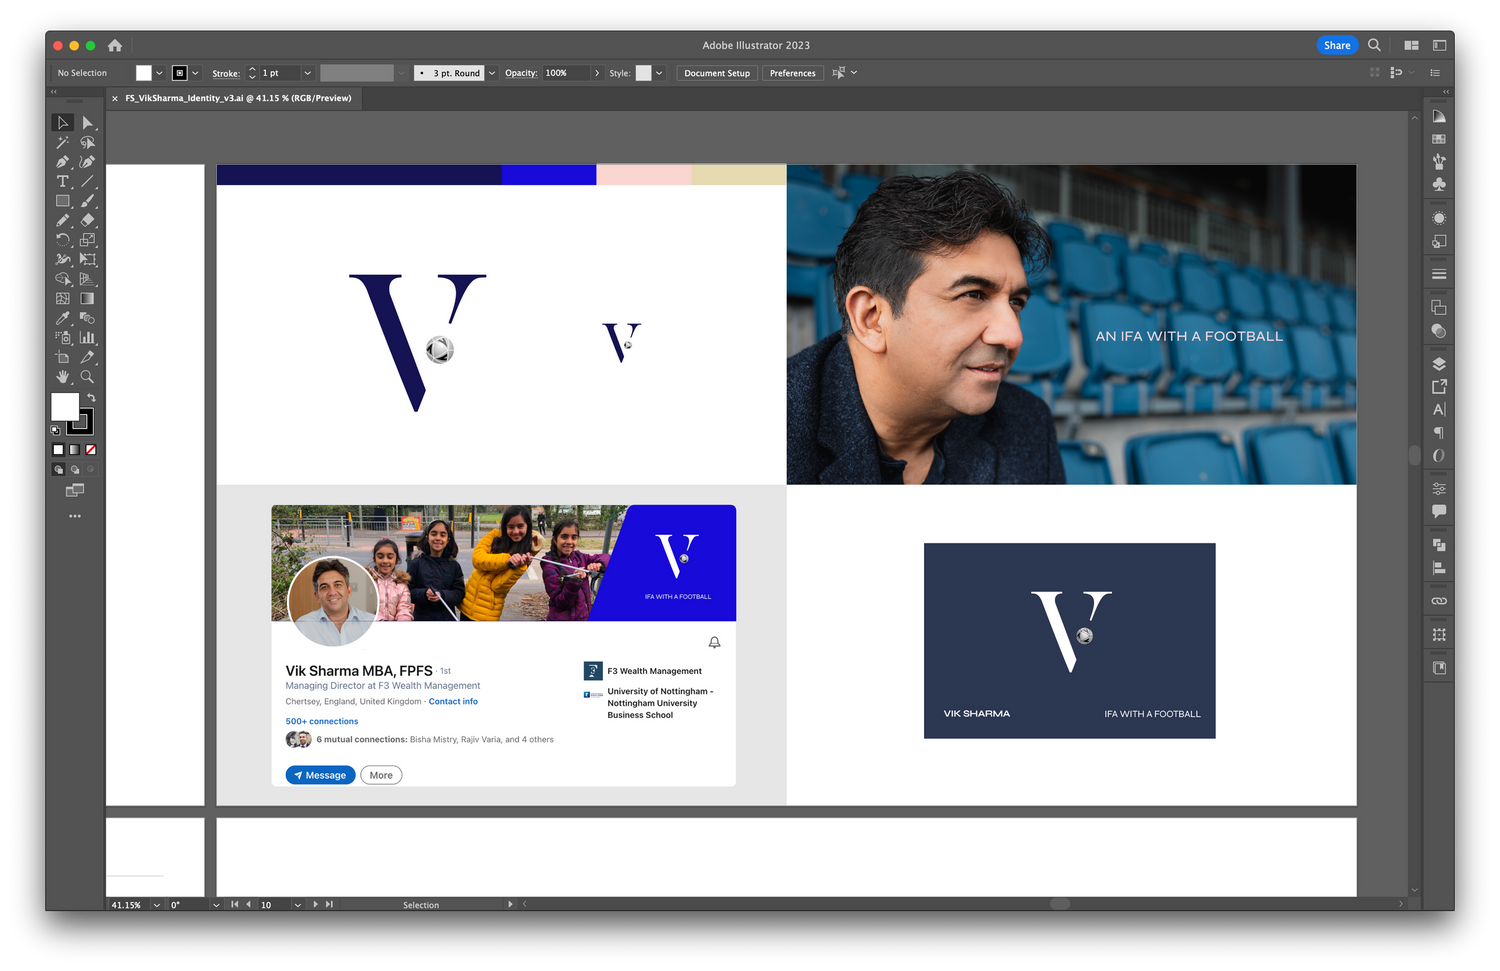The width and height of the screenshot is (1500, 971).
Task: Click the Fill color box
Action: pyautogui.click(x=65, y=406)
